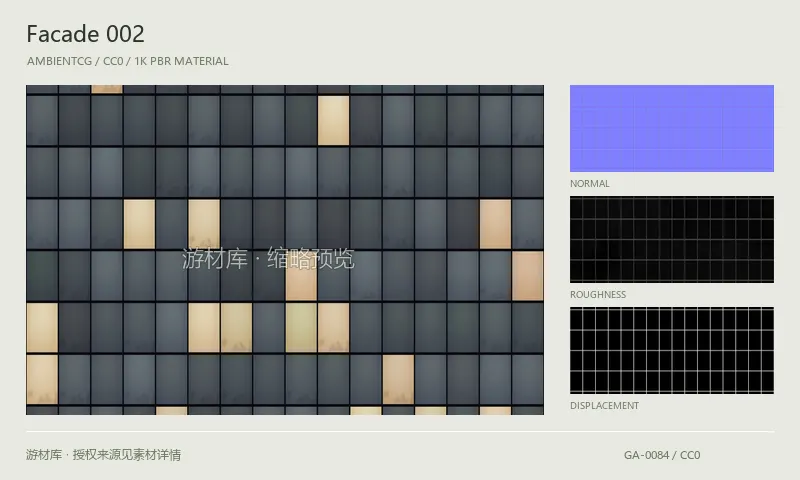800x480 pixels.
Task: Click the GA-0084 / CC0 code
Action: (x=662, y=455)
